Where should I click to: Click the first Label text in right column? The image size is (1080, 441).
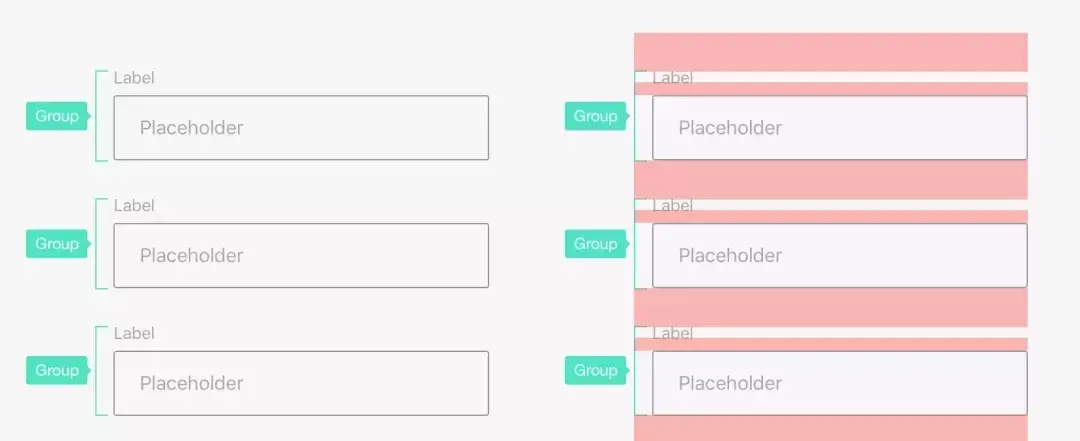pyautogui.click(x=673, y=78)
